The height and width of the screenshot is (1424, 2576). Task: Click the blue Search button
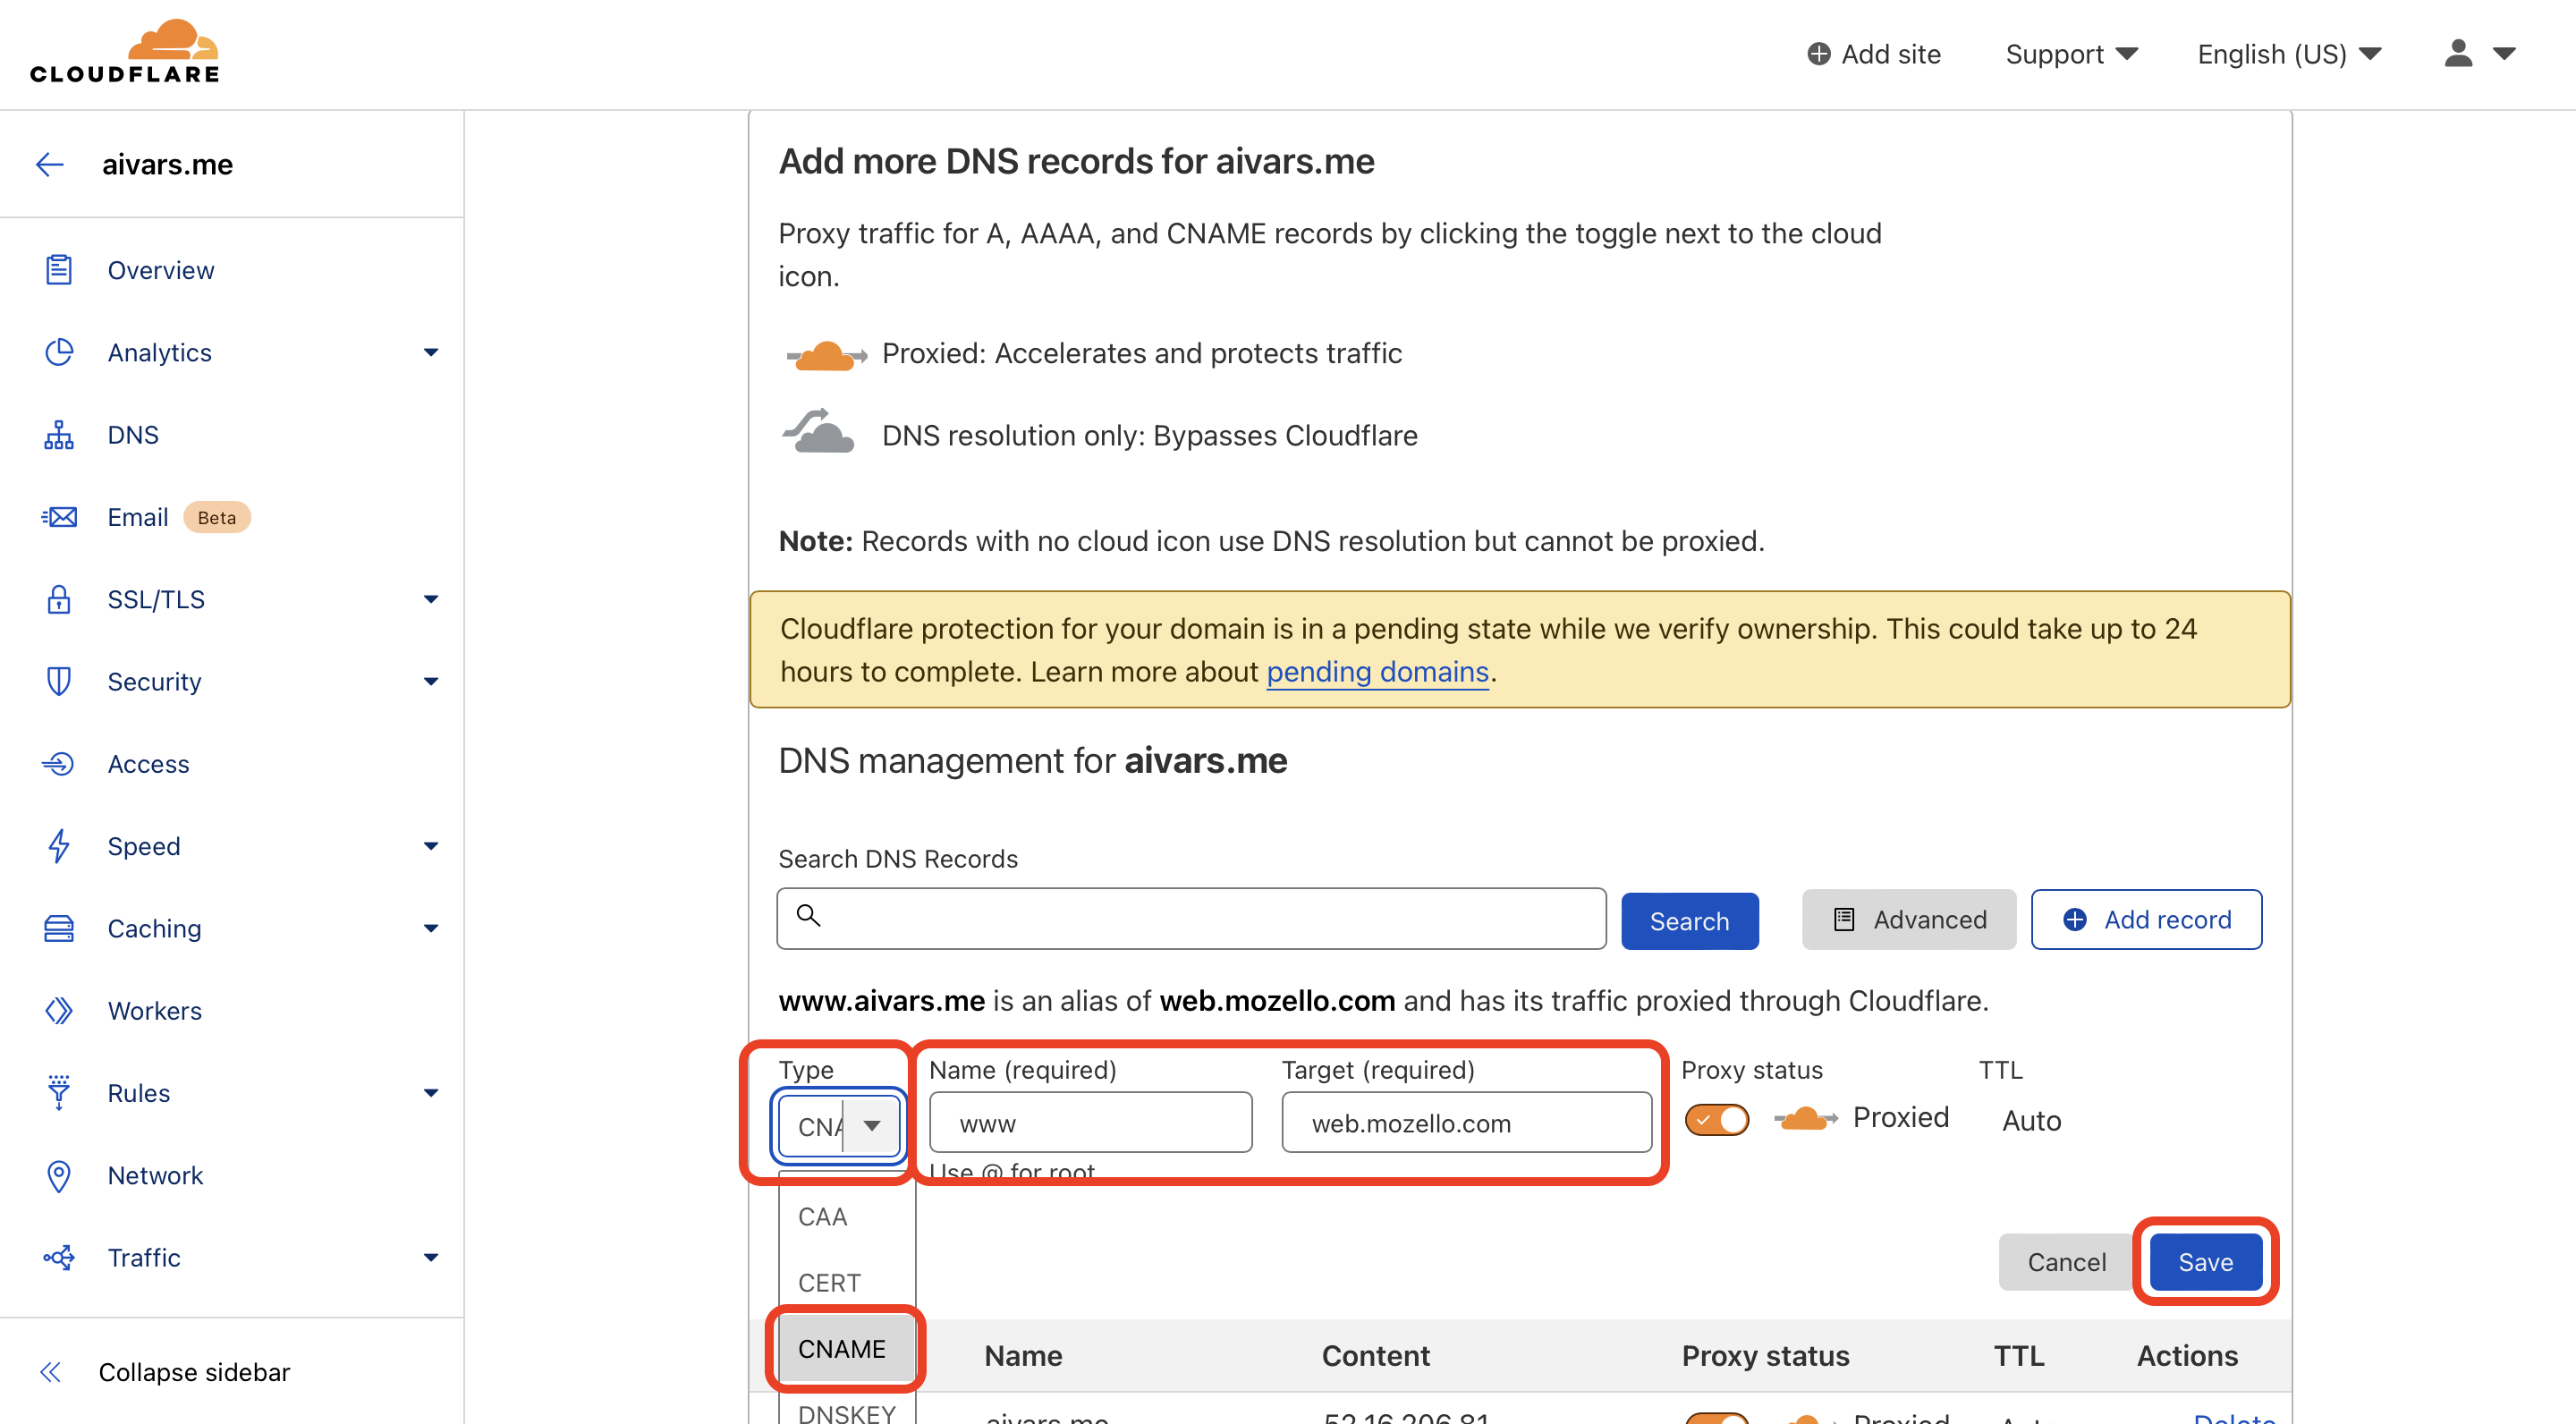(1689, 921)
